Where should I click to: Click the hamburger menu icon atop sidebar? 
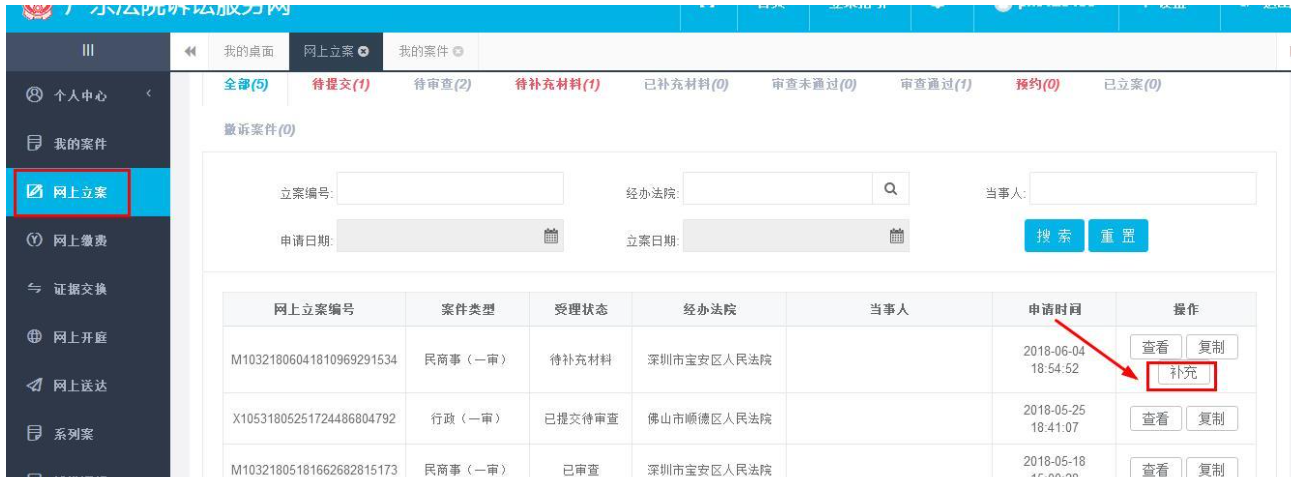click(86, 49)
